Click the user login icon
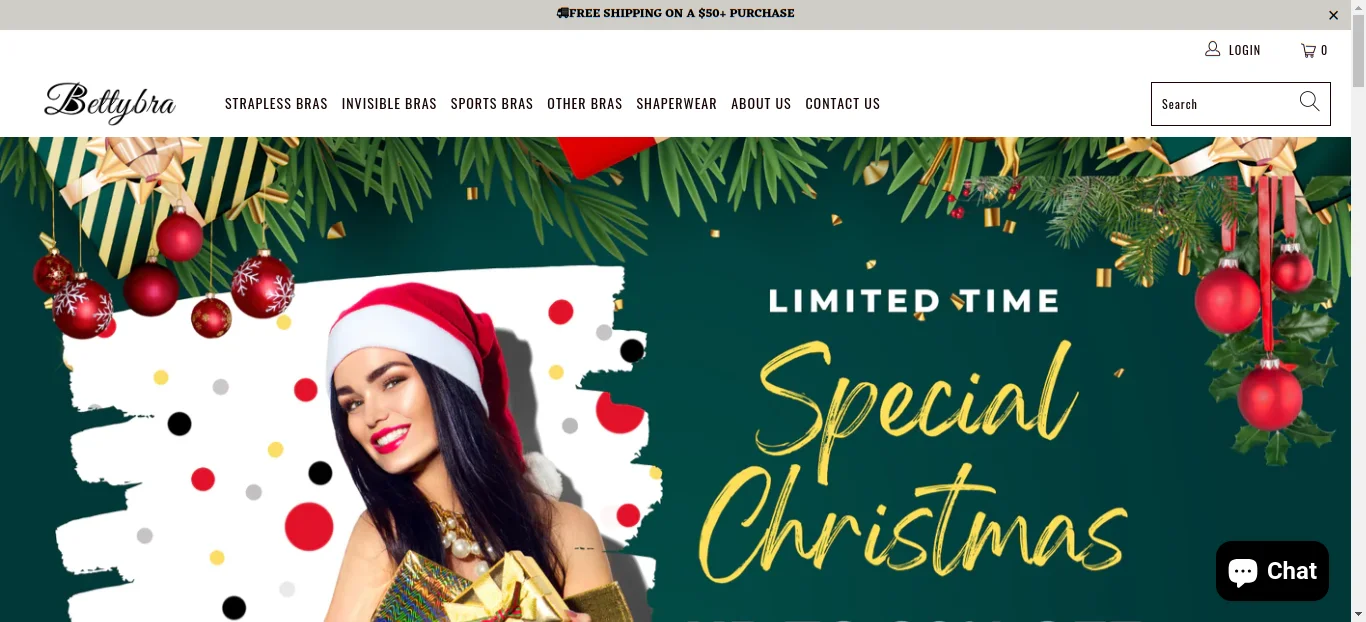 coord(1212,49)
